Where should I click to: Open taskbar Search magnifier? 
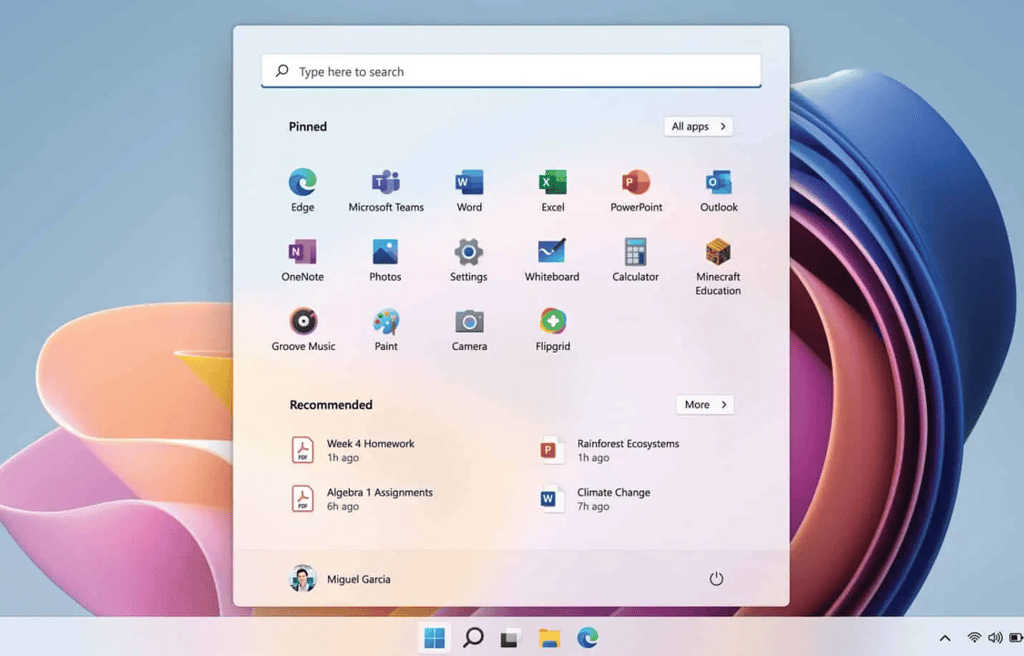click(x=473, y=638)
